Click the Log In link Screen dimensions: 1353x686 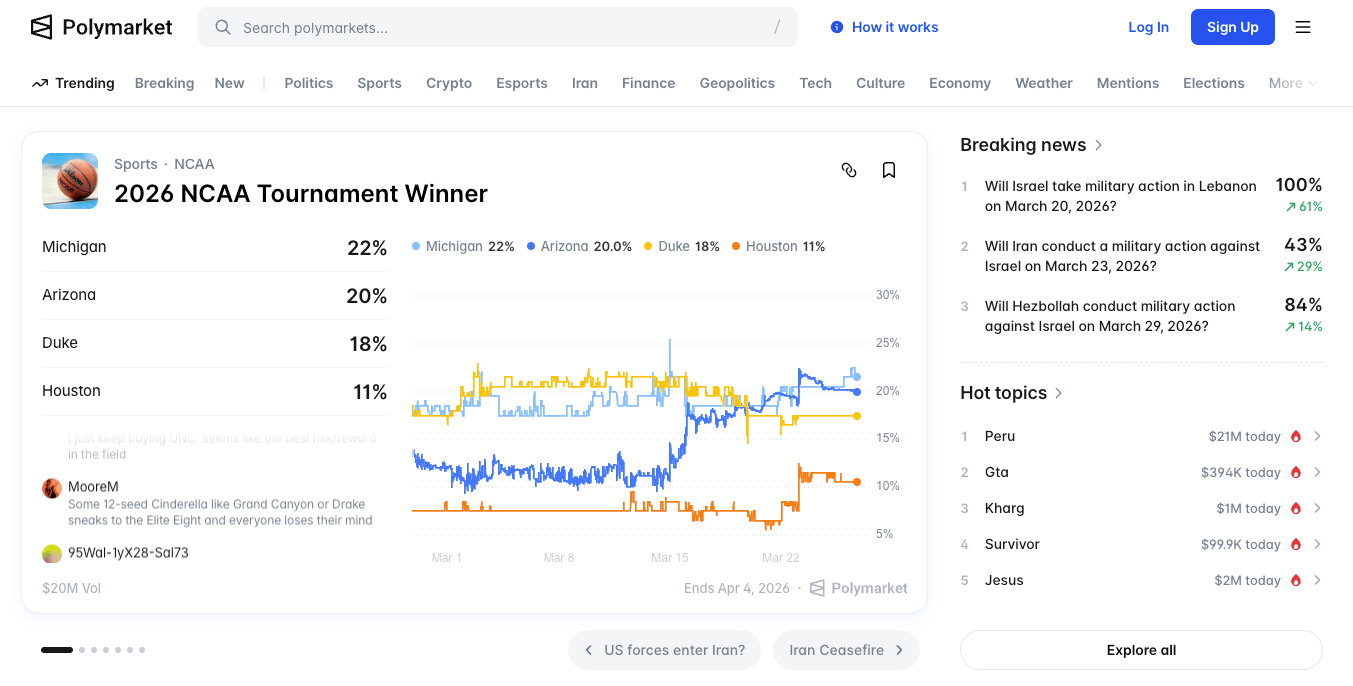pyautogui.click(x=1148, y=27)
